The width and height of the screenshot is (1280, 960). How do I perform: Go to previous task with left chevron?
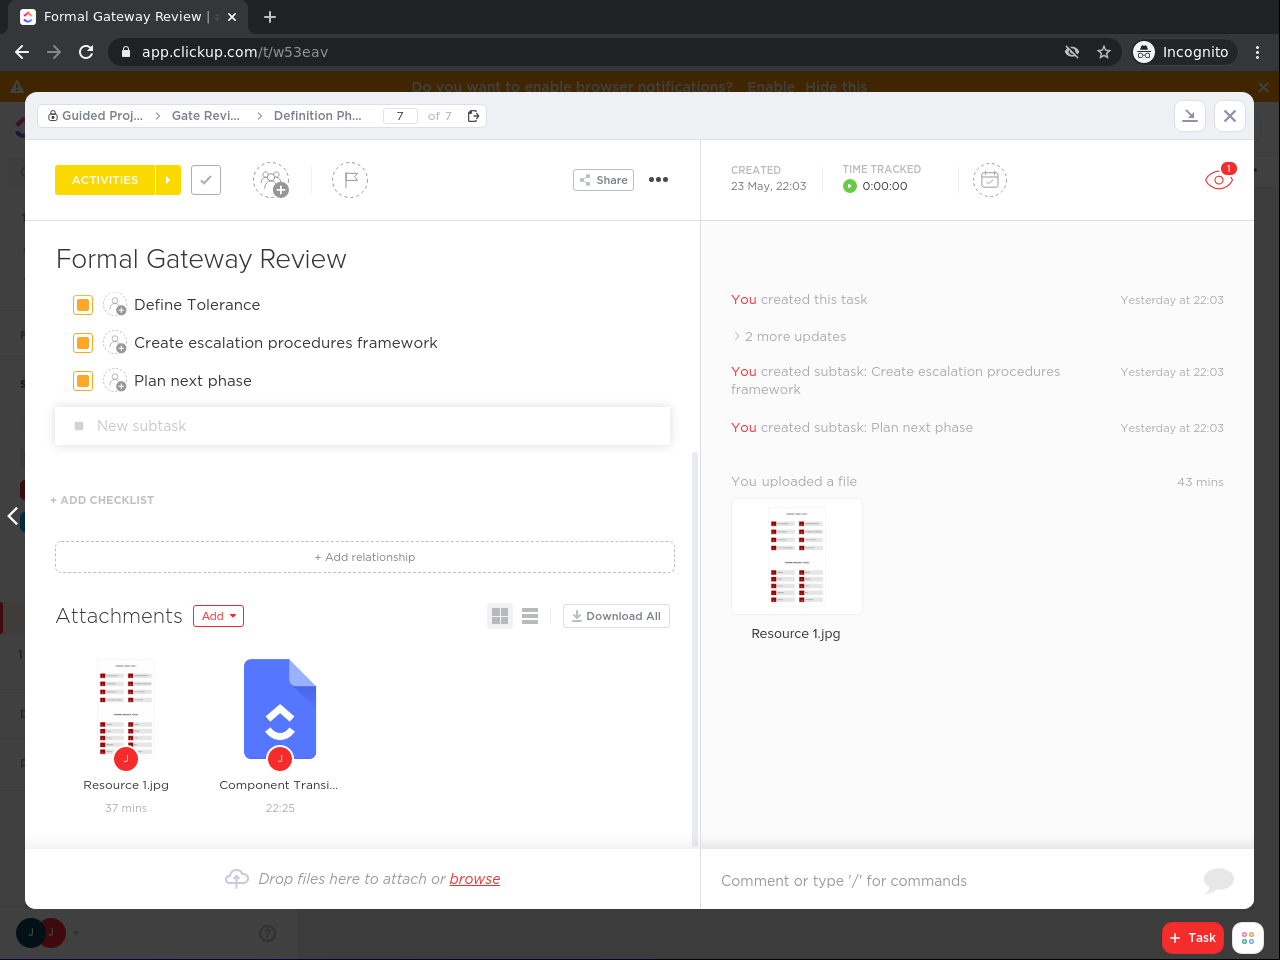[13, 516]
